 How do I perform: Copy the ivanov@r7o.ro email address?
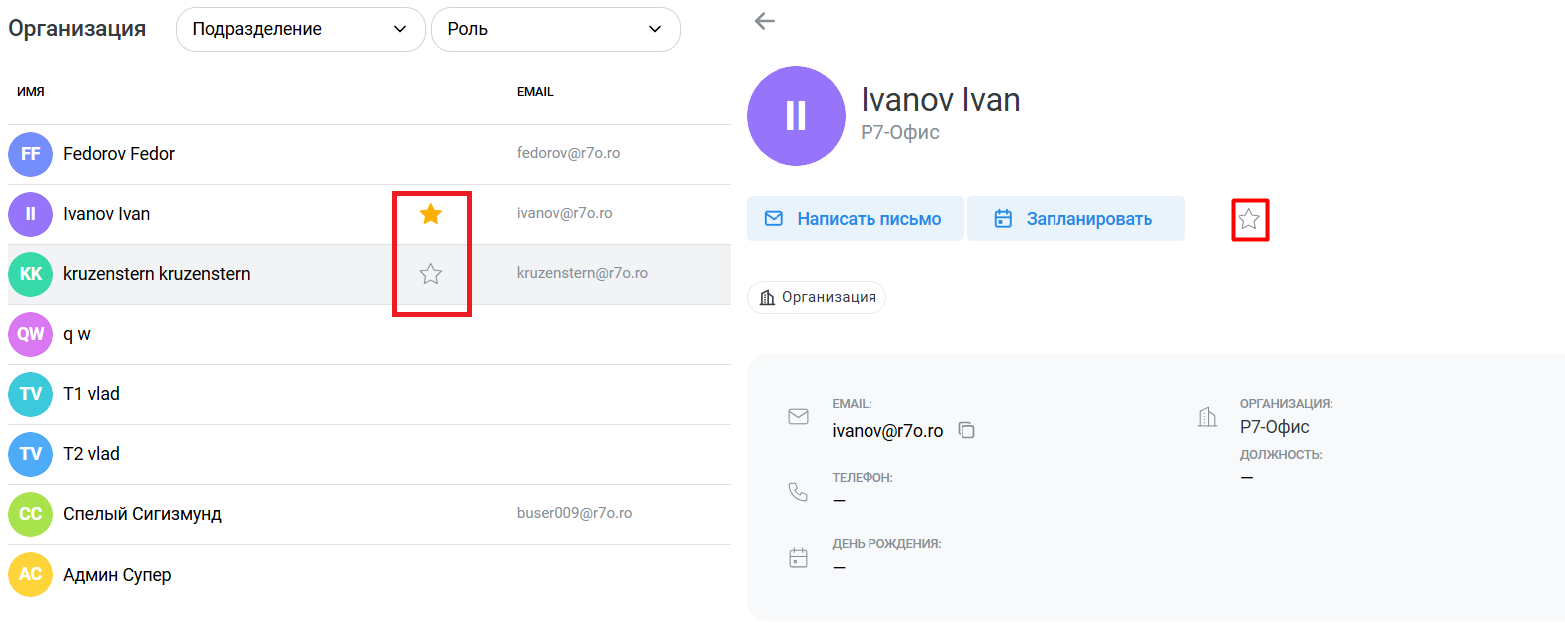[x=966, y=430]
